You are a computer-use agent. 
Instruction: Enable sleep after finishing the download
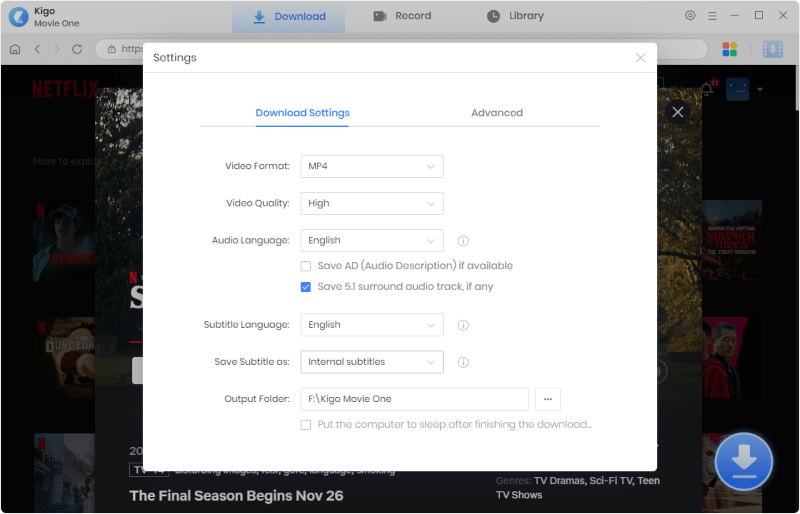pyautogui.click(x=306, y=425)
